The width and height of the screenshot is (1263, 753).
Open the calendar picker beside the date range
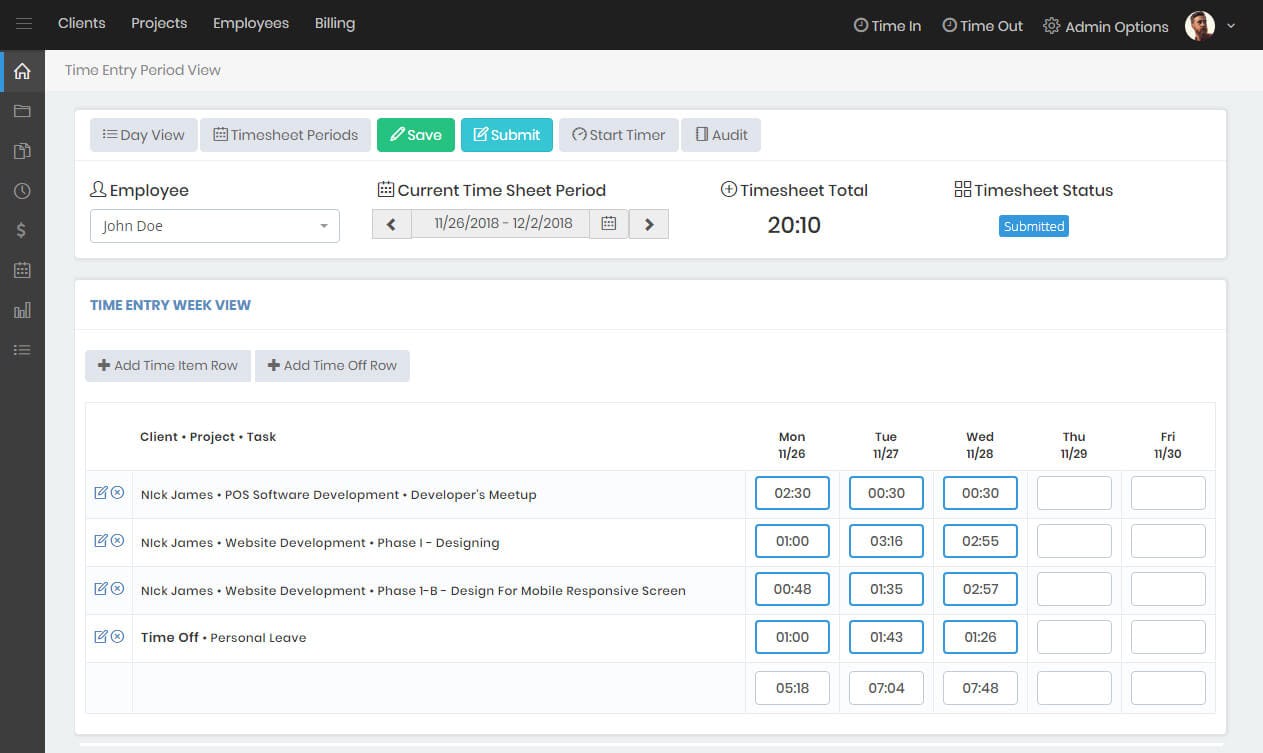[608, 223]
